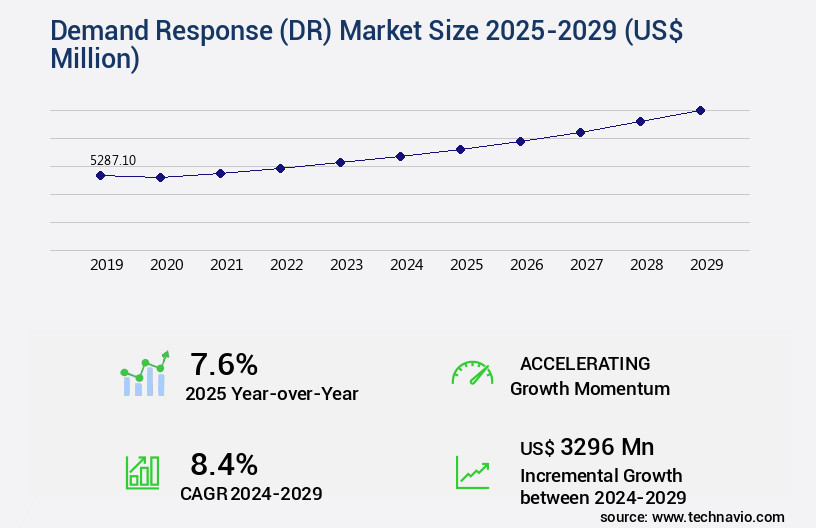Click the 8.4% CAGR value
816x528 pixels.
click(x=224, y=464)
